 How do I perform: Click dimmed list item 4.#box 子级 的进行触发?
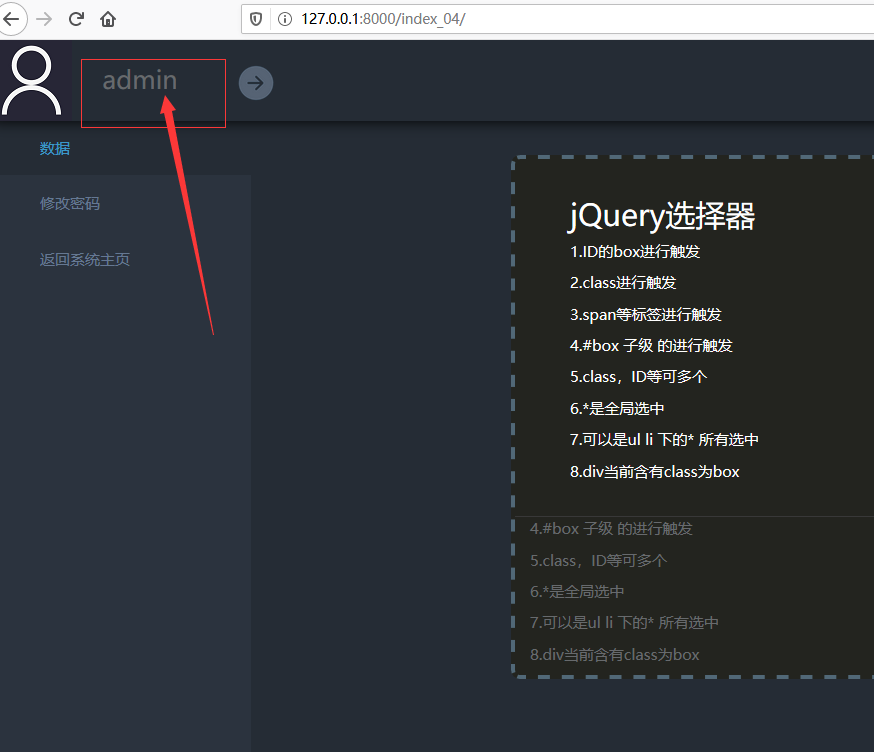[611, 528]
